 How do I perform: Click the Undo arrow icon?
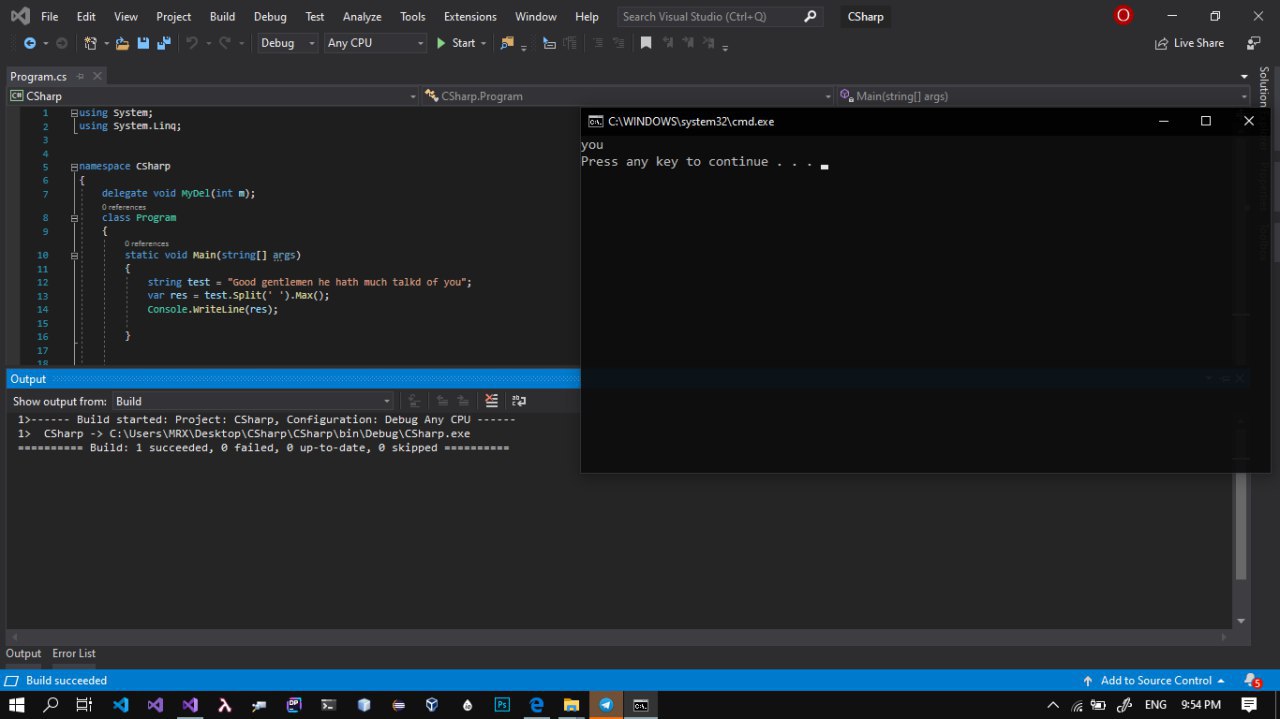point(192,43)
